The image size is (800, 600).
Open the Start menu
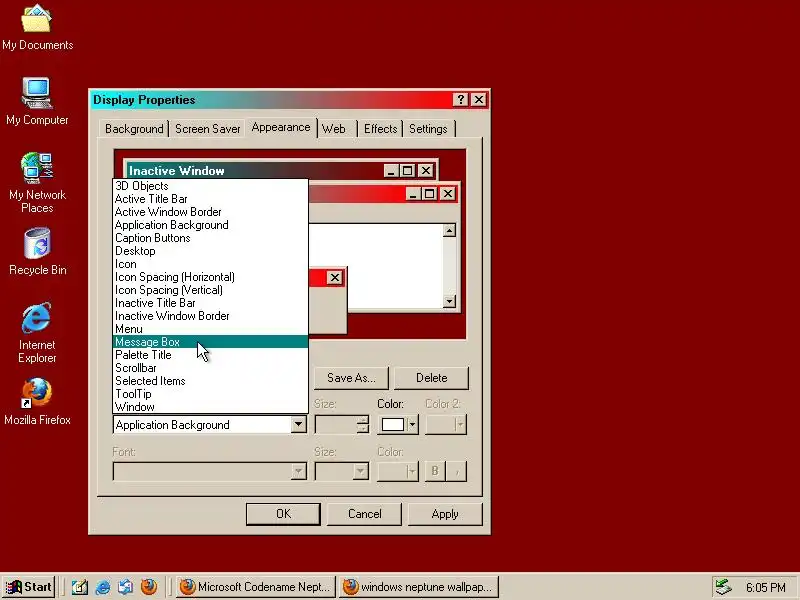pyautogui.click(x=29, y=587)
